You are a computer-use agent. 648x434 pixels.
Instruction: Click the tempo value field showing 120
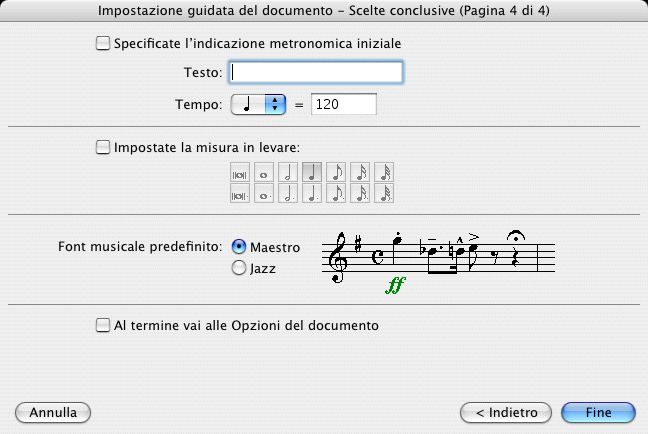coord(344,104)
